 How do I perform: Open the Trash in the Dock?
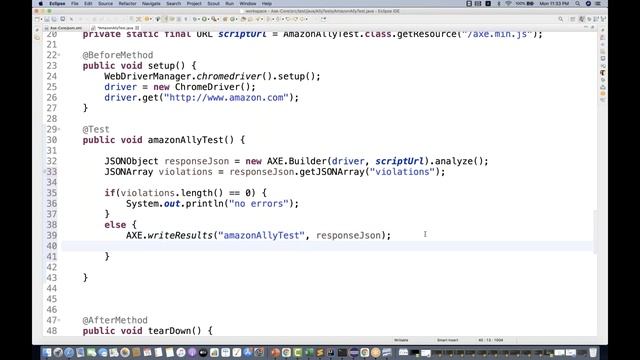point(593,352)
